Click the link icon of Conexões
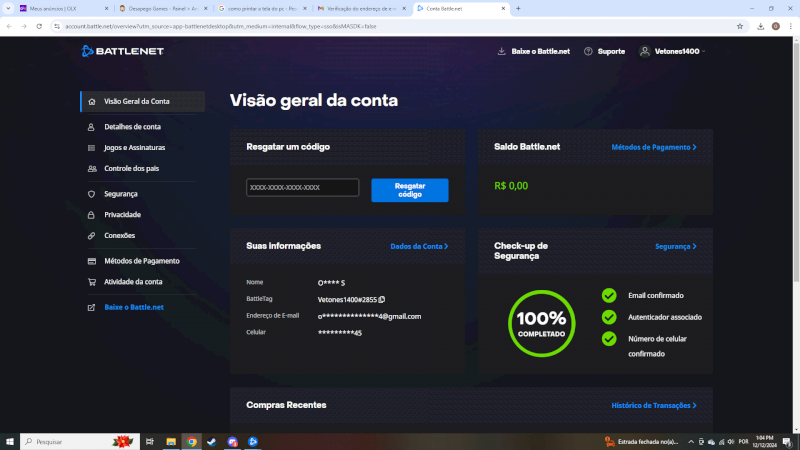 pos(91,236)
